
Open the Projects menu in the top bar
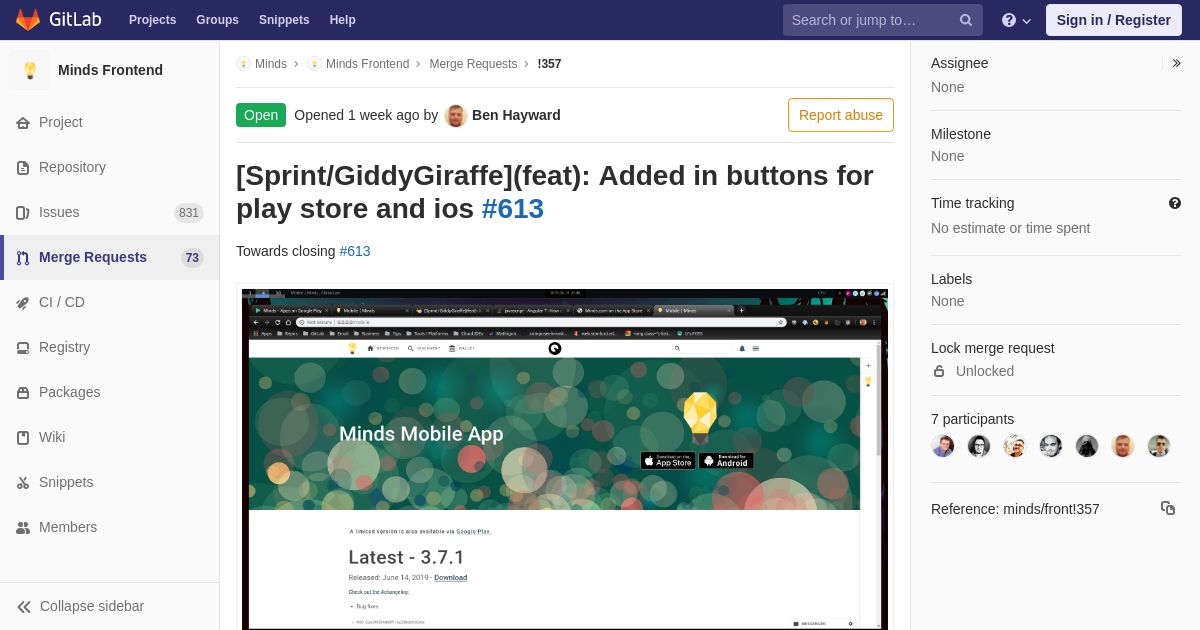152,20
